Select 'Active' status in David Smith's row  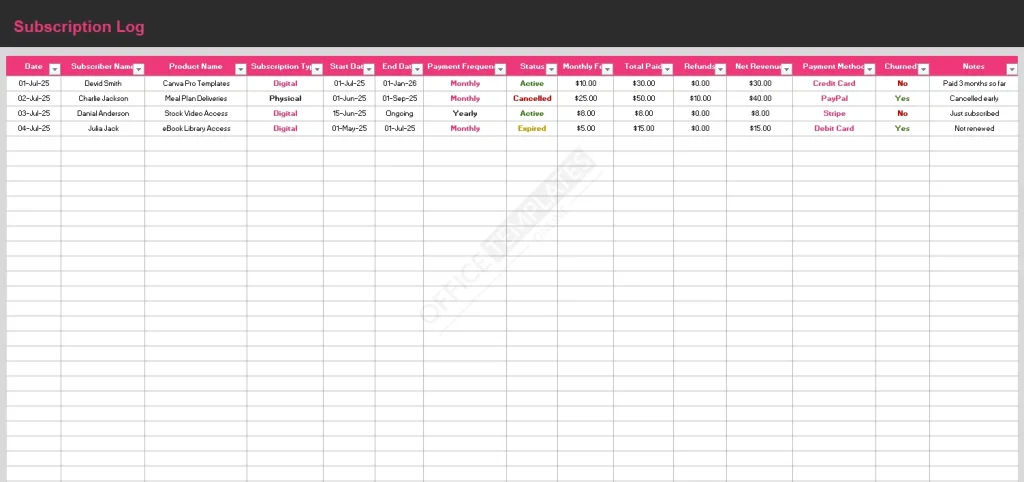[532, 84]
